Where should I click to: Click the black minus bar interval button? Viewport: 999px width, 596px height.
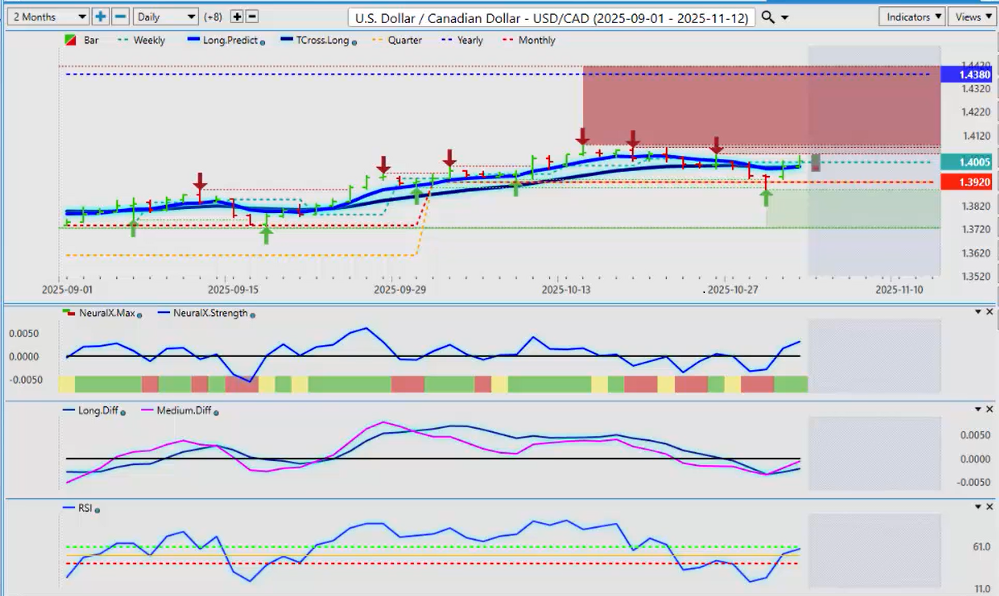point(252,17)
